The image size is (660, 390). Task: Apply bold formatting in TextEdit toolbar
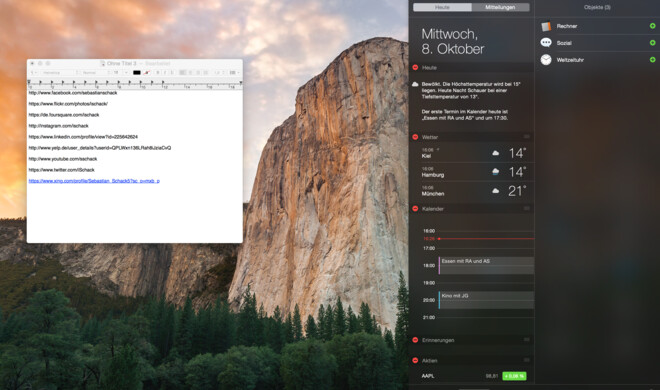click(x=158, y=72)
